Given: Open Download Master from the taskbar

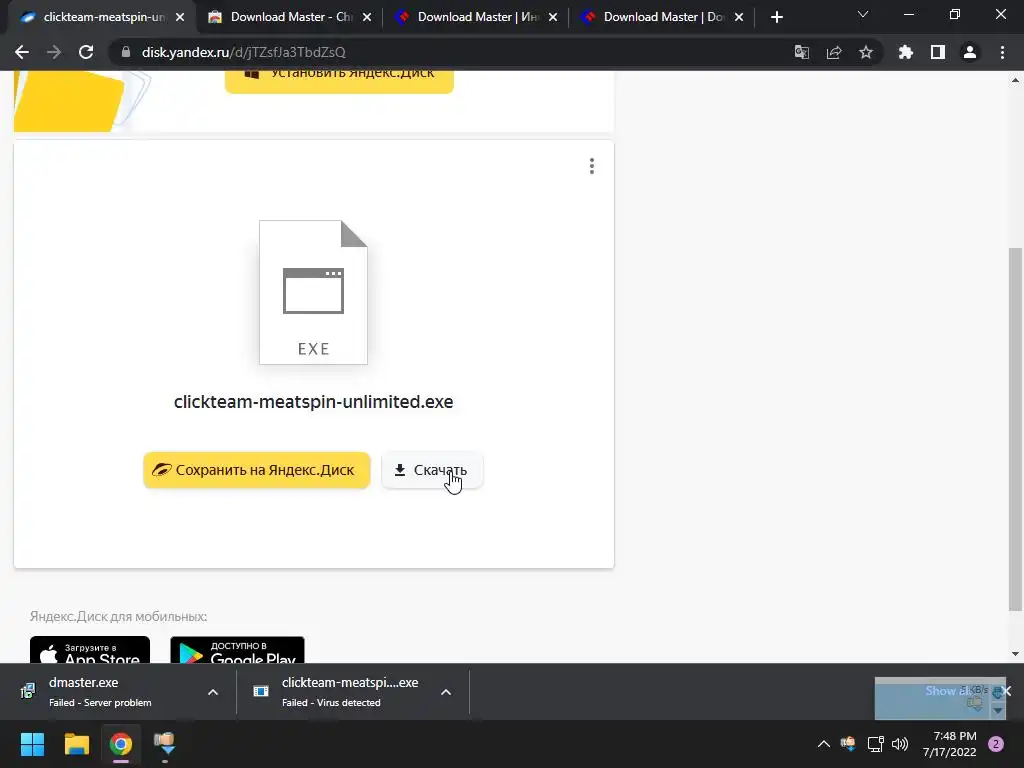Looking at the screenshot, I should pos(165,744).
